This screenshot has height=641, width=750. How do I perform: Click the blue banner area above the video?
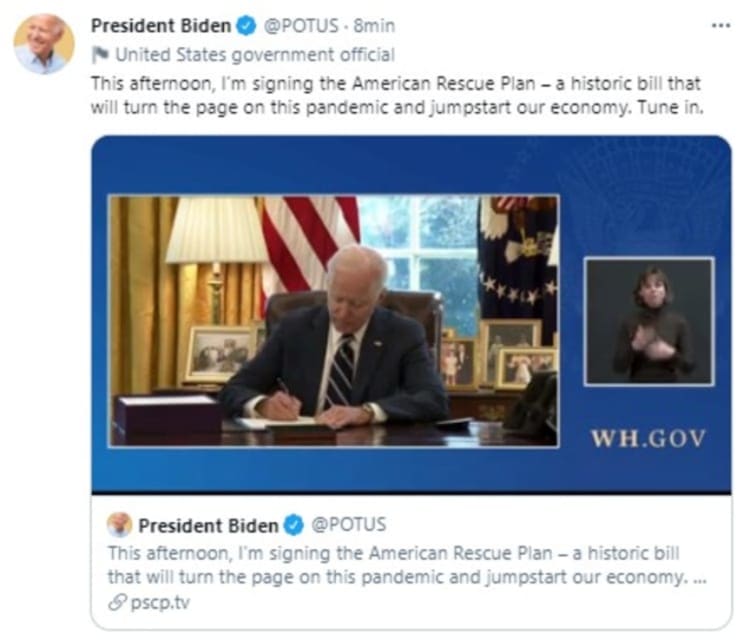pos(411,165)
